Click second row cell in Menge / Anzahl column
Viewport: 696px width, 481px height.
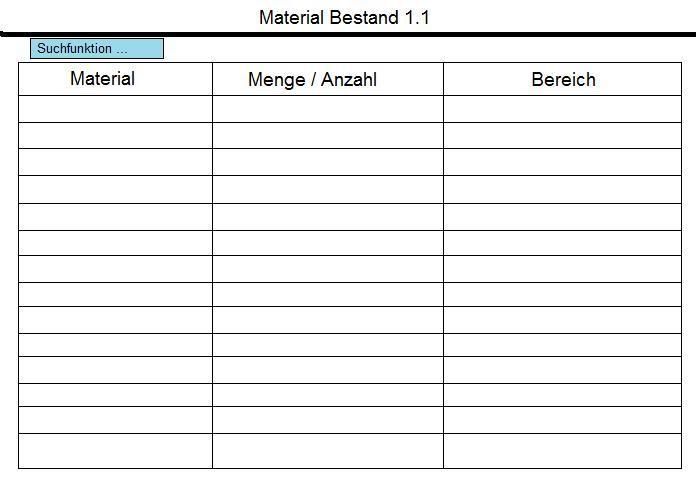(328, 136)
